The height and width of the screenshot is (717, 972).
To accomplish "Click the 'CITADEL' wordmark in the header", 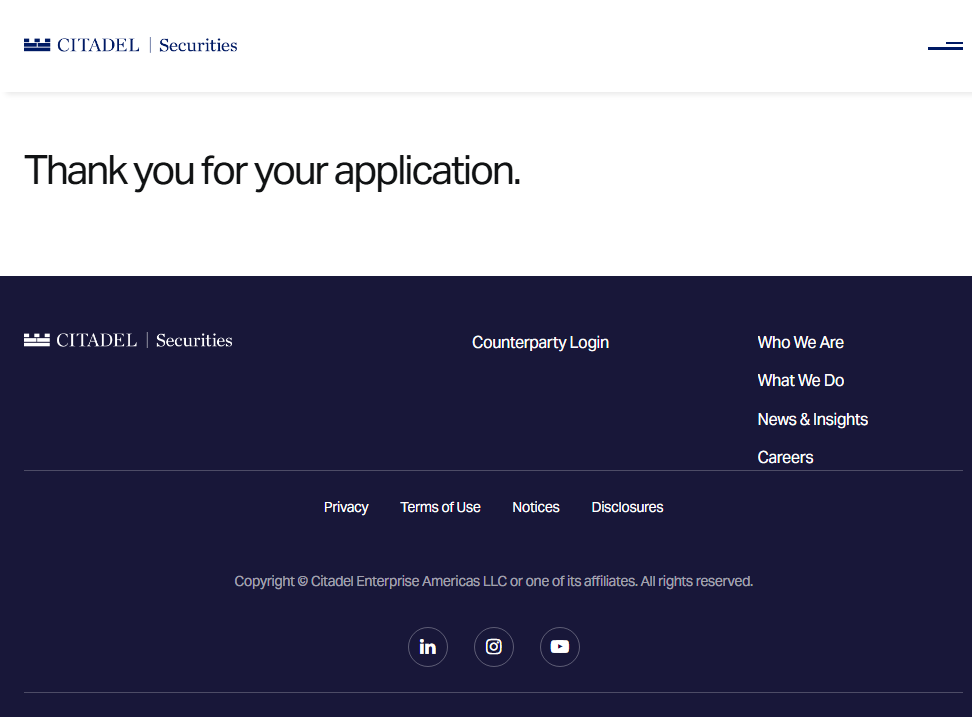I will point(98,45).
